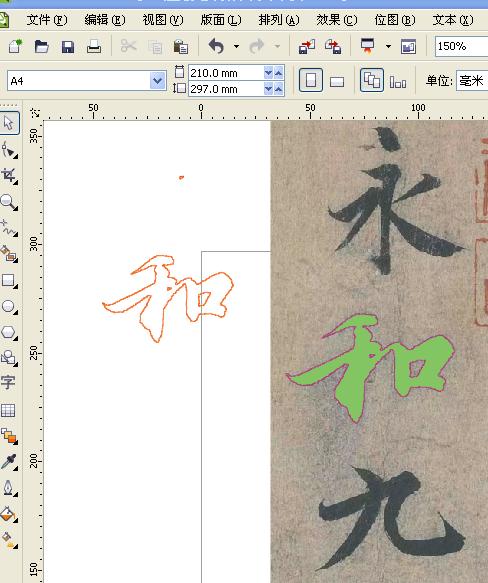Open the 效果(C) menu

click(337, 20)
